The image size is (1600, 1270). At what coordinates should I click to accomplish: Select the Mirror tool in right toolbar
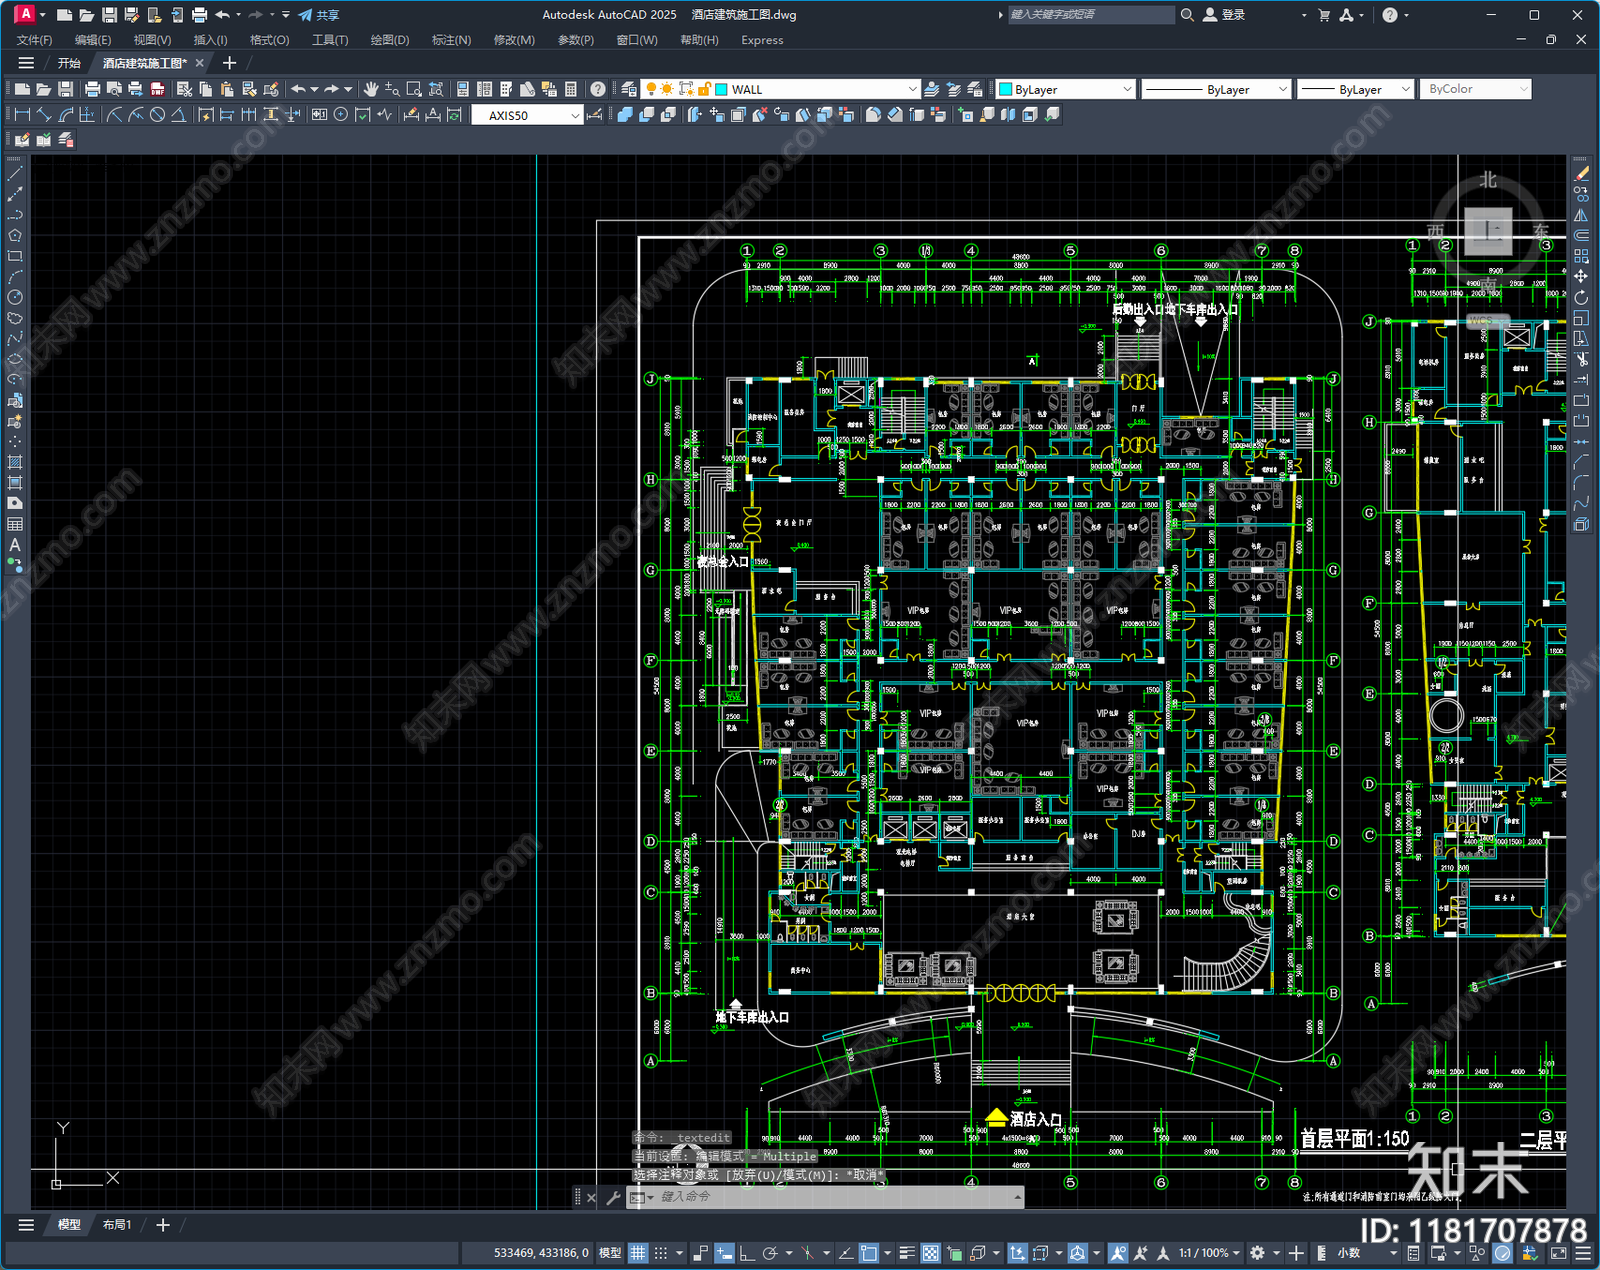pos(1581,215)
